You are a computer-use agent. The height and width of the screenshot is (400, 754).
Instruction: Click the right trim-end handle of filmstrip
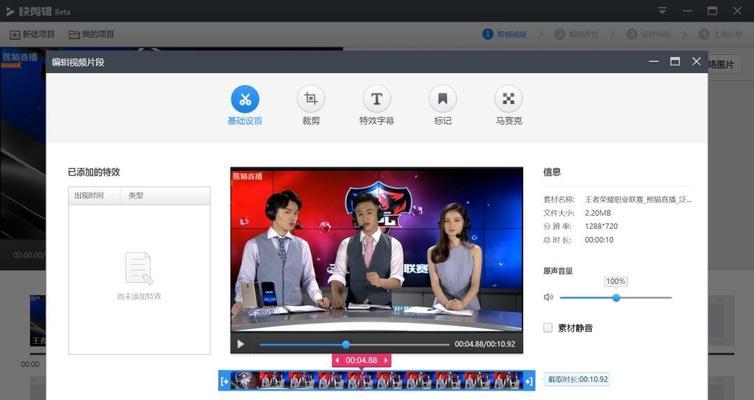529,381
